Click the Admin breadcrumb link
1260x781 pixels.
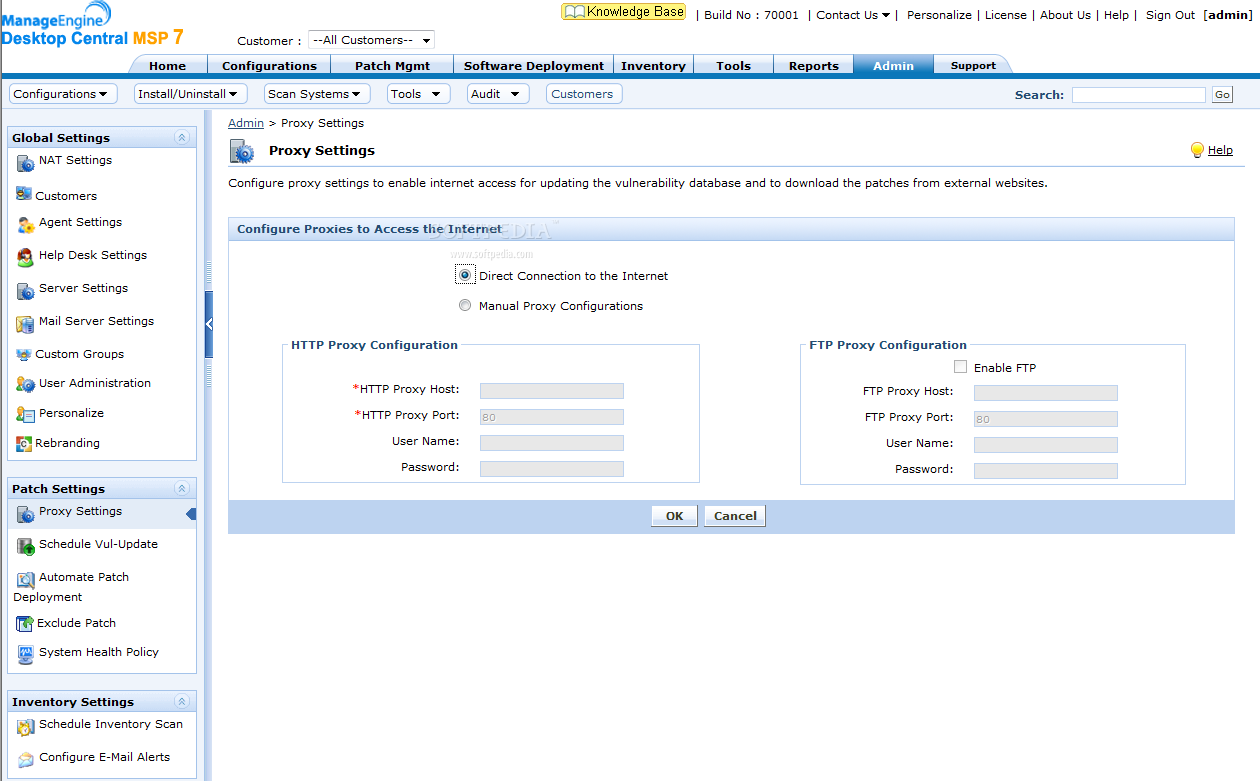[x=246, y=123]
